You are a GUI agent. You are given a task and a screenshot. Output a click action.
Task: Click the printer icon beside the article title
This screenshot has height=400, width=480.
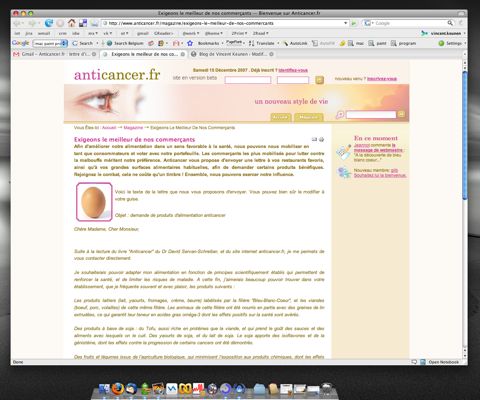pyautogui.click(x=321, y=139)
